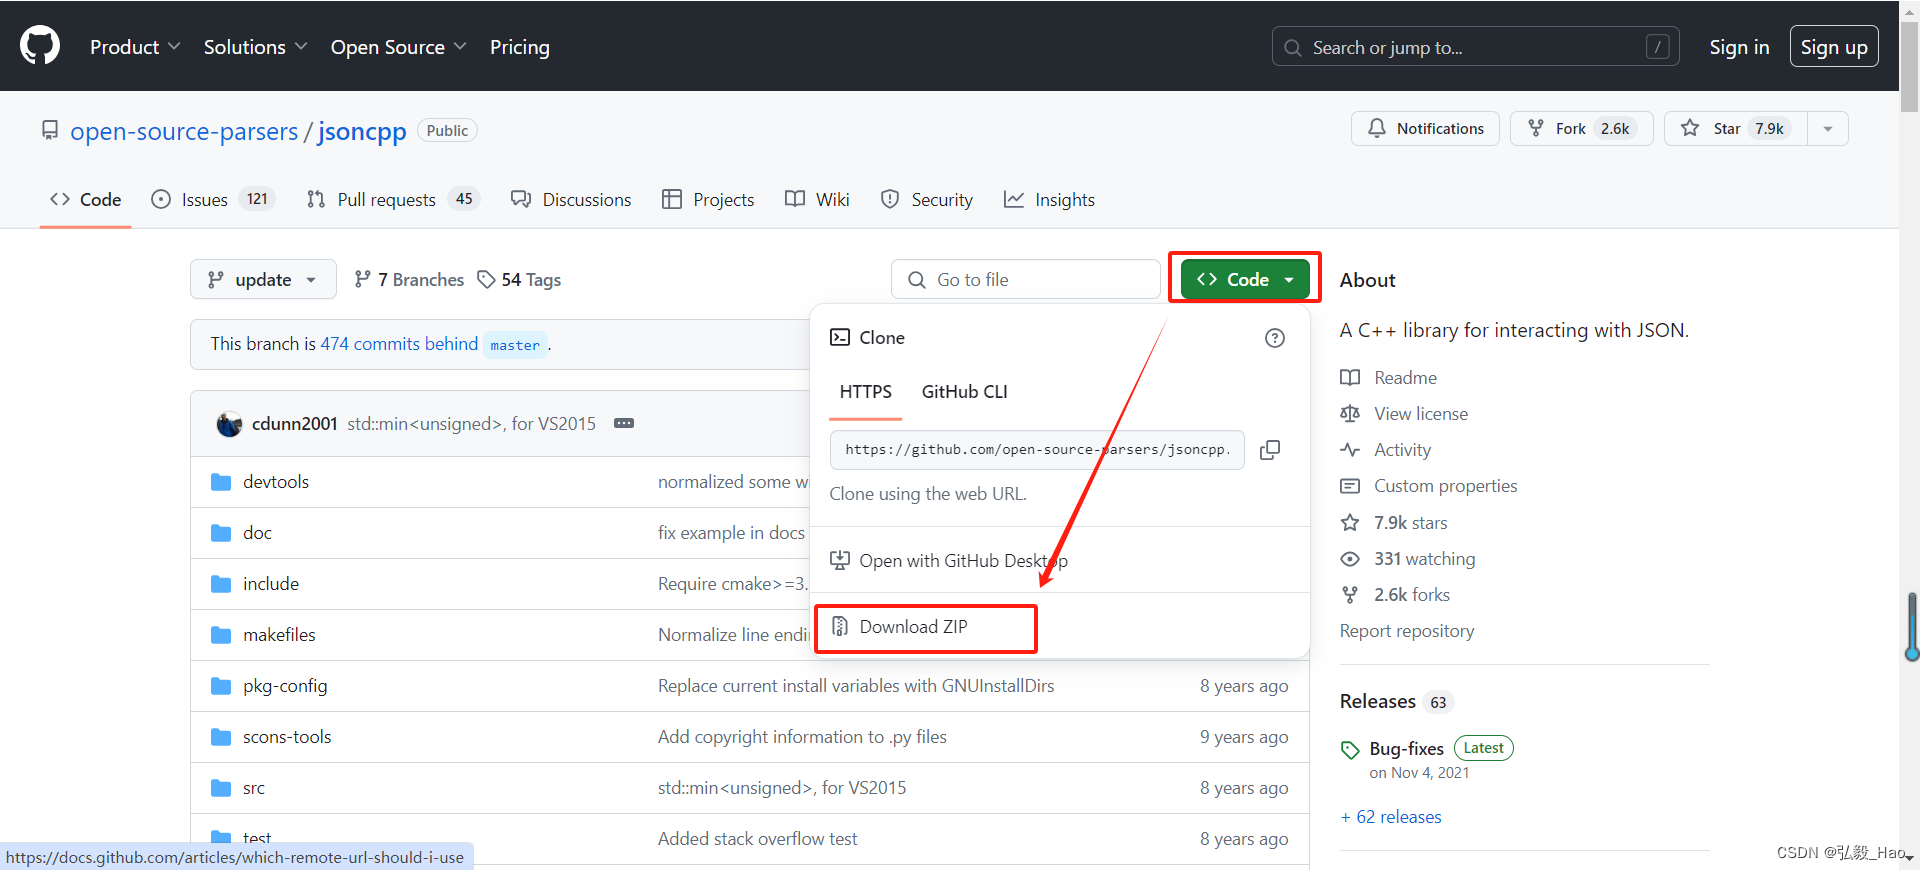Star the jsoncpp repository
Viewport: 1920px width, 870px height.
[1735, 128]
